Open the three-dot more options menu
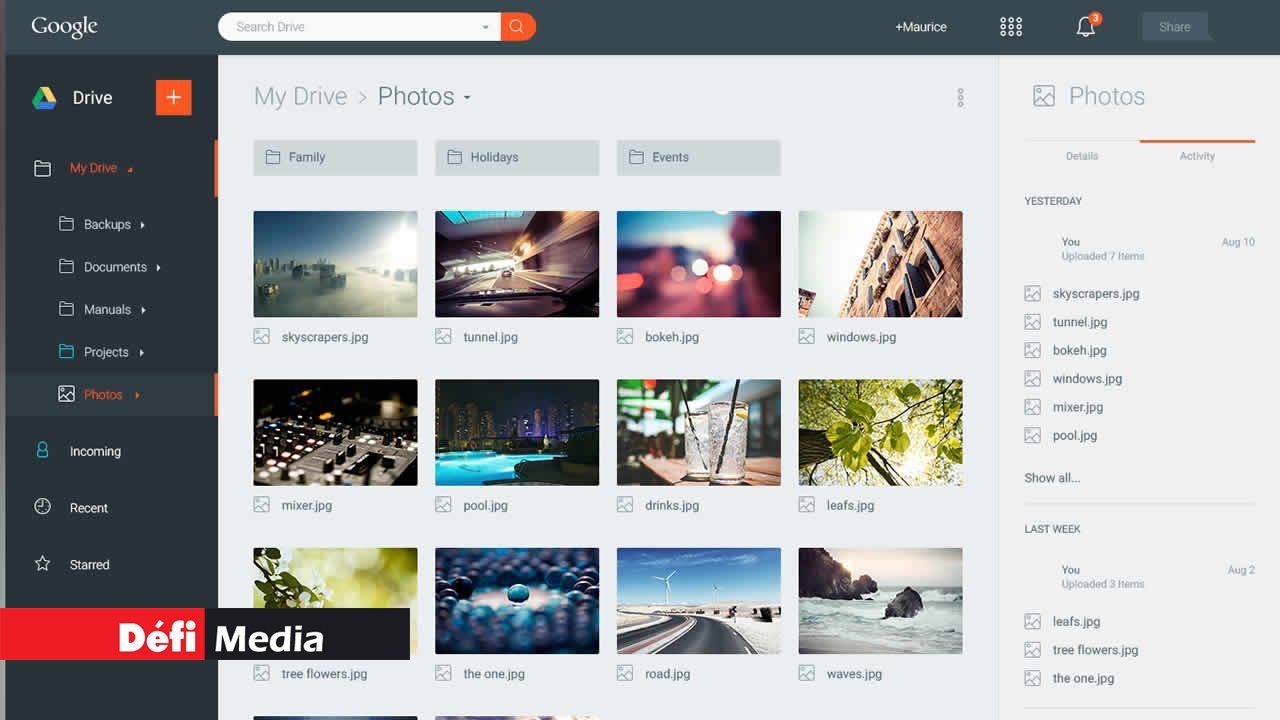The height and width of the screenshot is (720, 1280). (960, 97)
